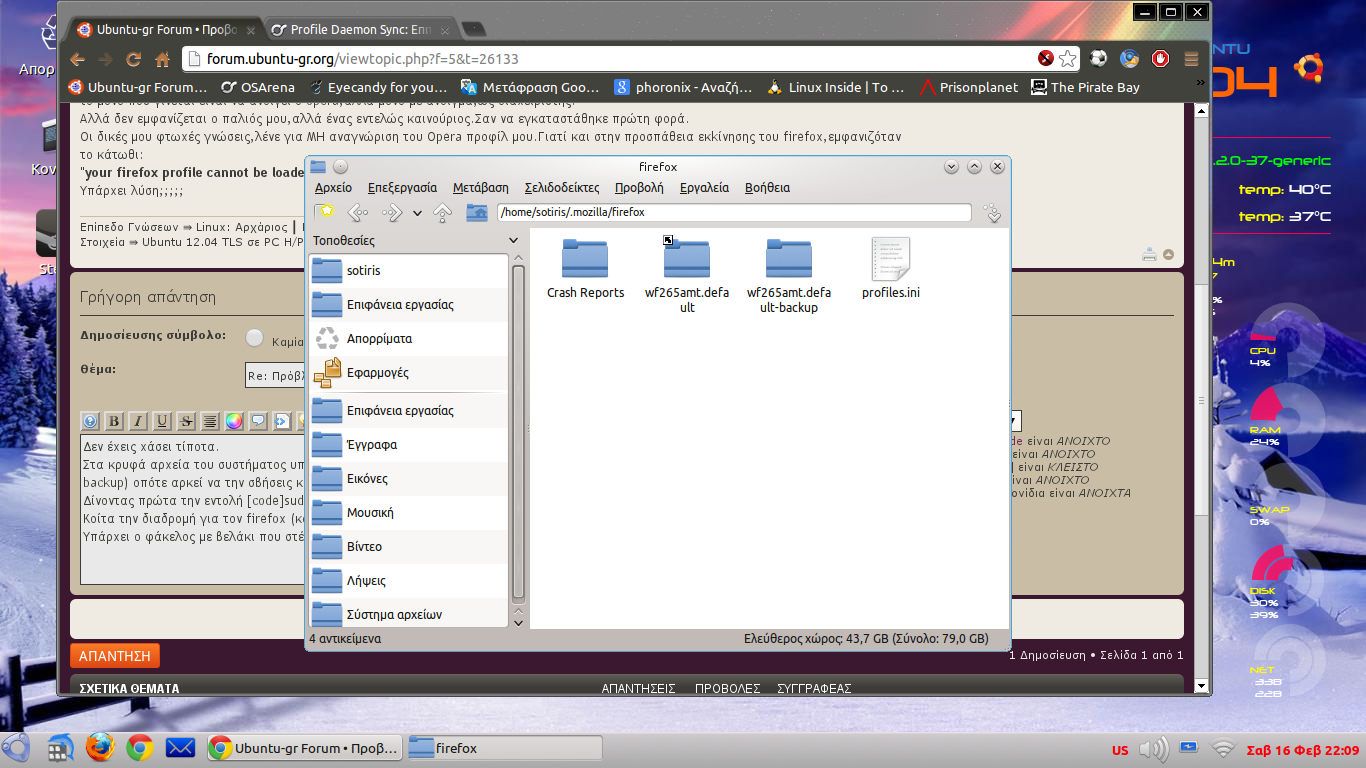The image size is (1366, 768).
Task: Launch Firefox from the taskbar
Action: click(x=99, y=747)
